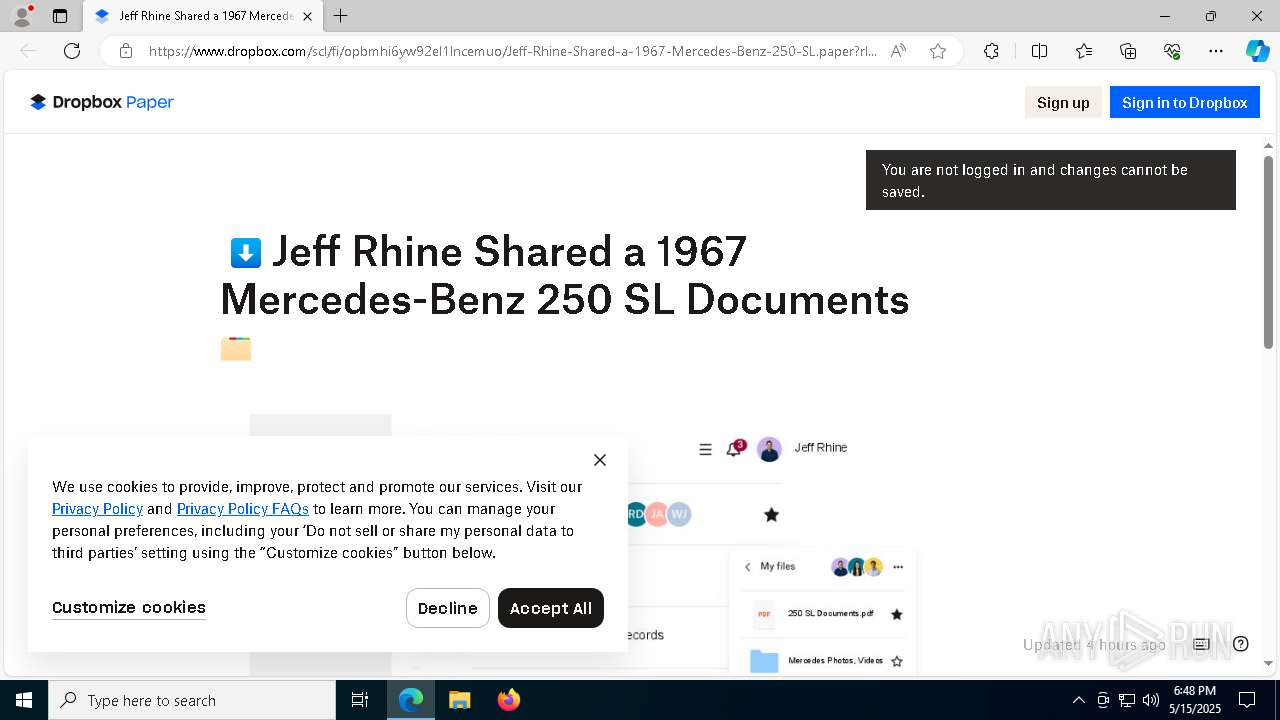Image resolution: width=1280 pixels, height=720 pixels.
Task: View site information lock icon
Action: pos(126,51)
